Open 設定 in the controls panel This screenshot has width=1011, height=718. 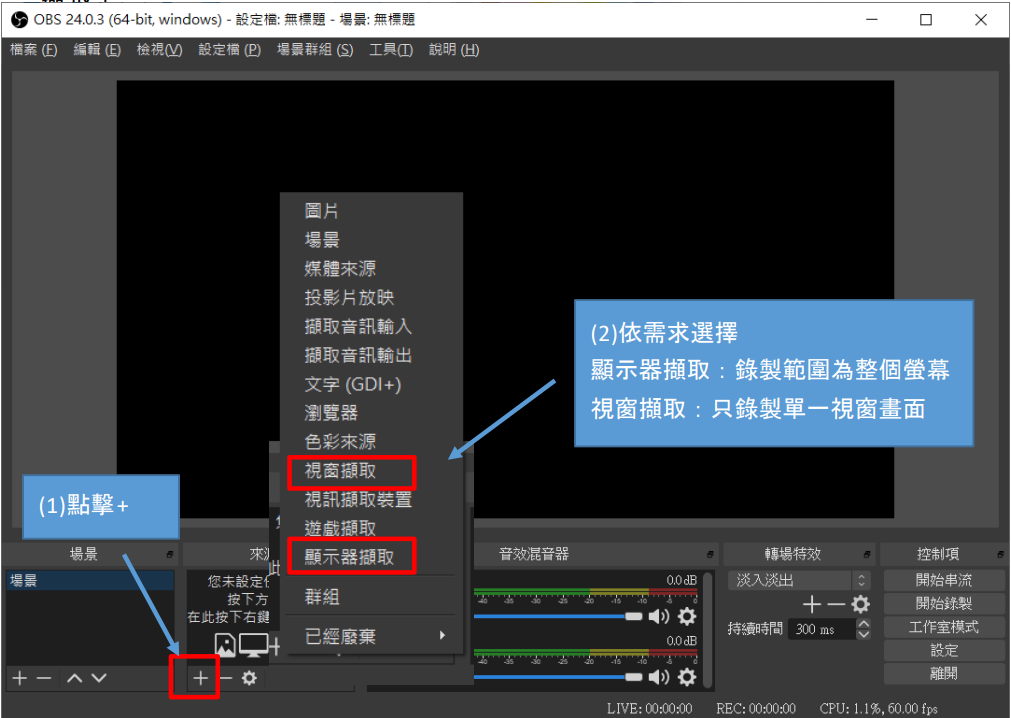click(x=943, y=650)
